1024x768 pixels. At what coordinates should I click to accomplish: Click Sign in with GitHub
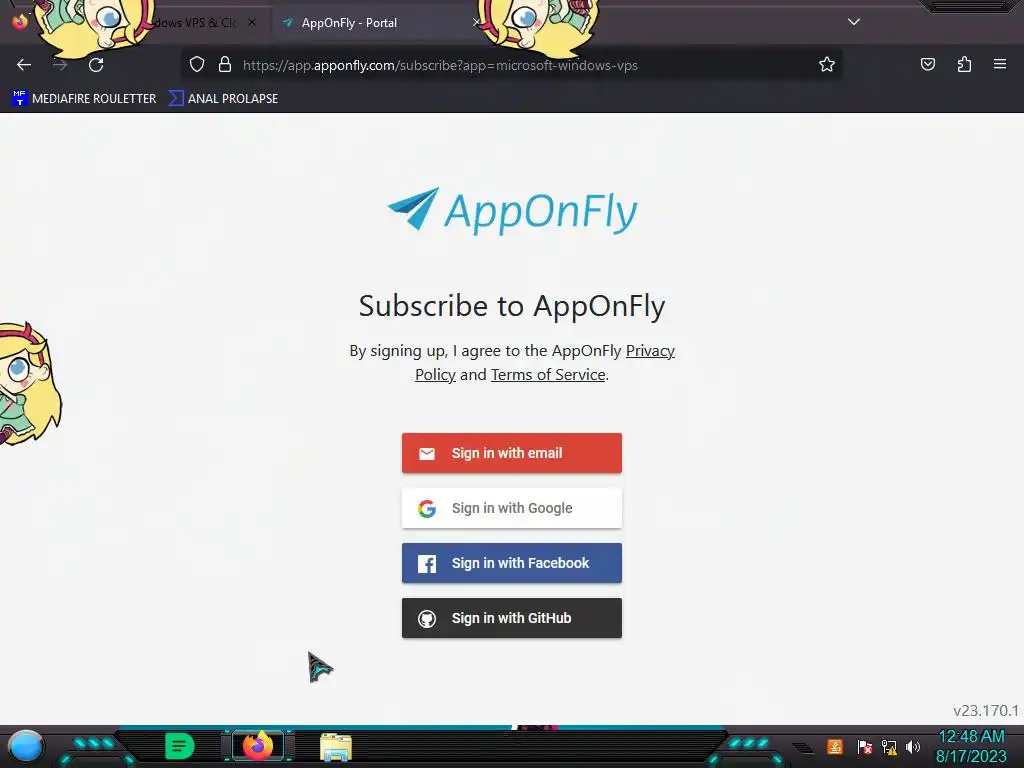click(x=512, y=618)
